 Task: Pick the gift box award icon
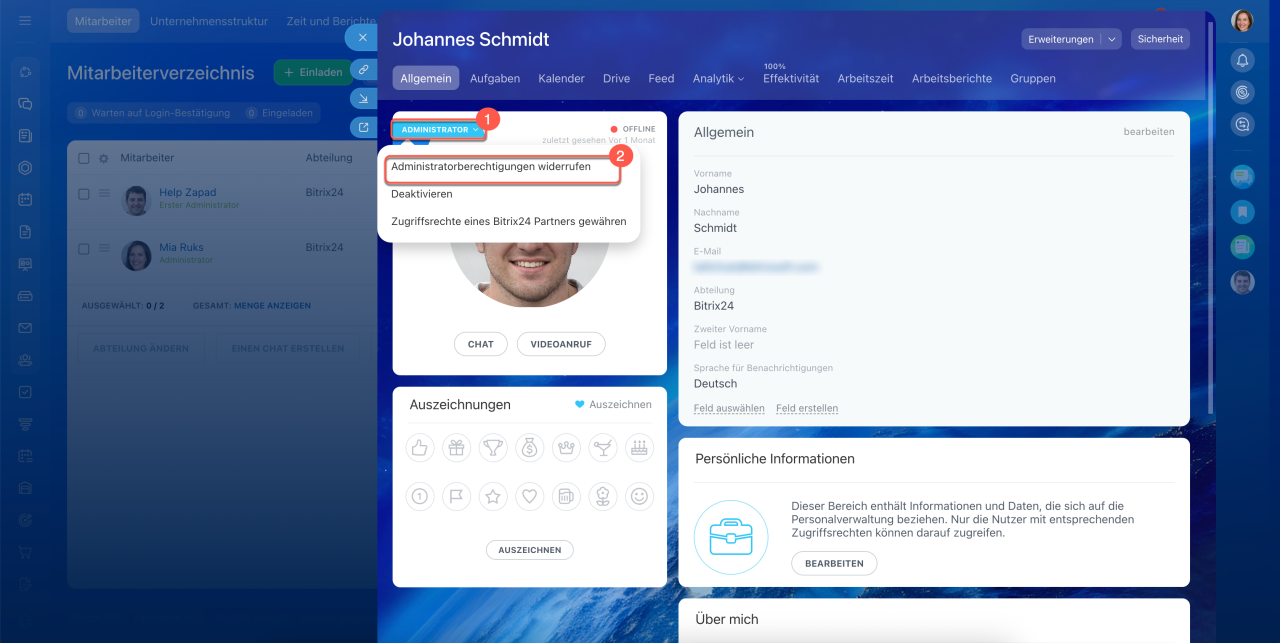(x=456, y=449)
